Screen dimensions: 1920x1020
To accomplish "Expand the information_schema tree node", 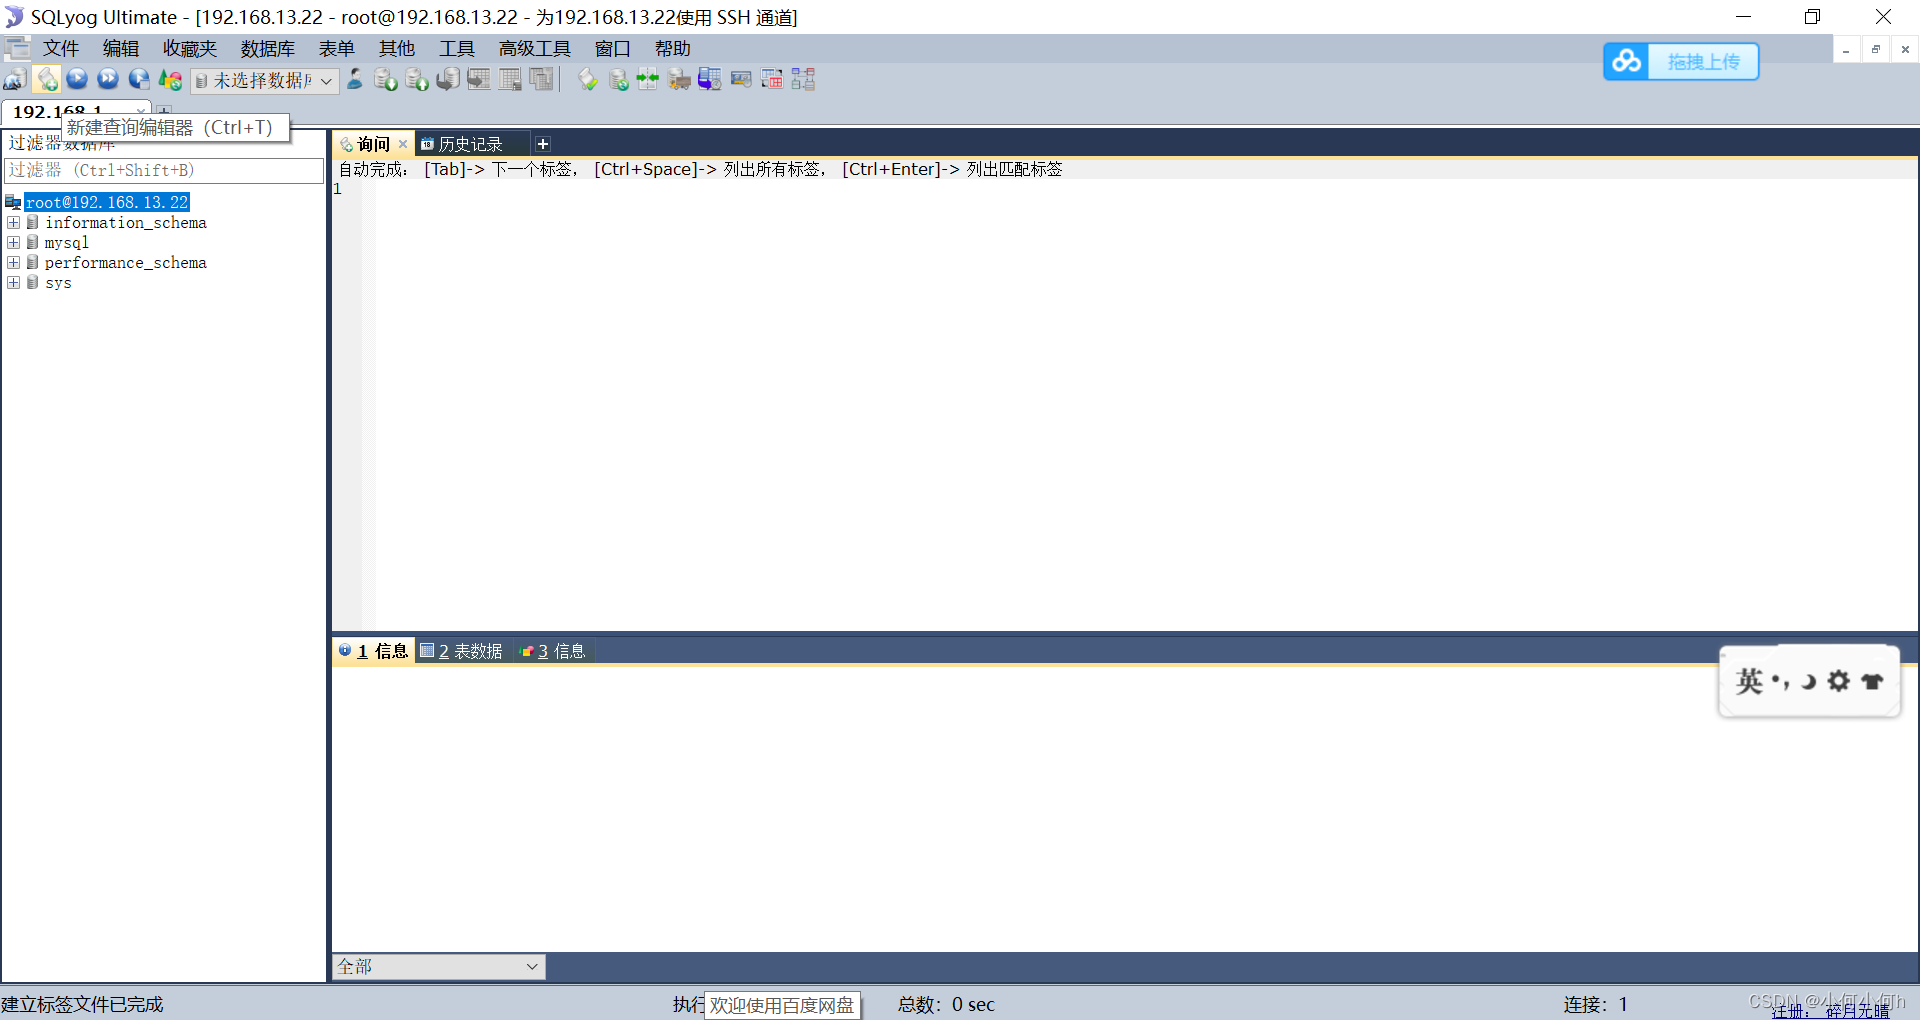I will 14,222.
